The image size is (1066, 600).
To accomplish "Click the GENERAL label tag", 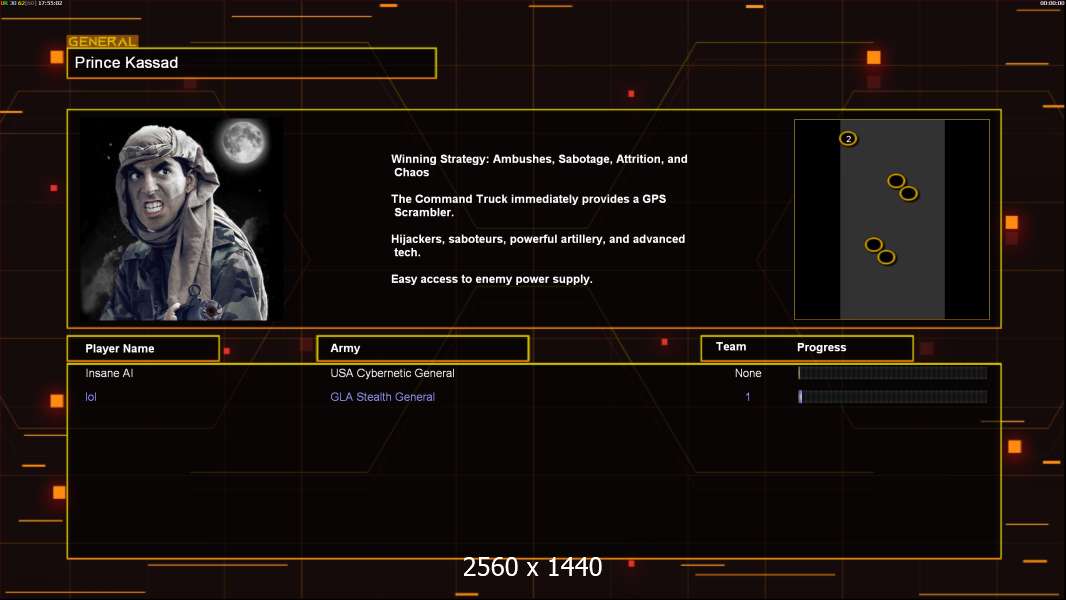I will (103, 41).
